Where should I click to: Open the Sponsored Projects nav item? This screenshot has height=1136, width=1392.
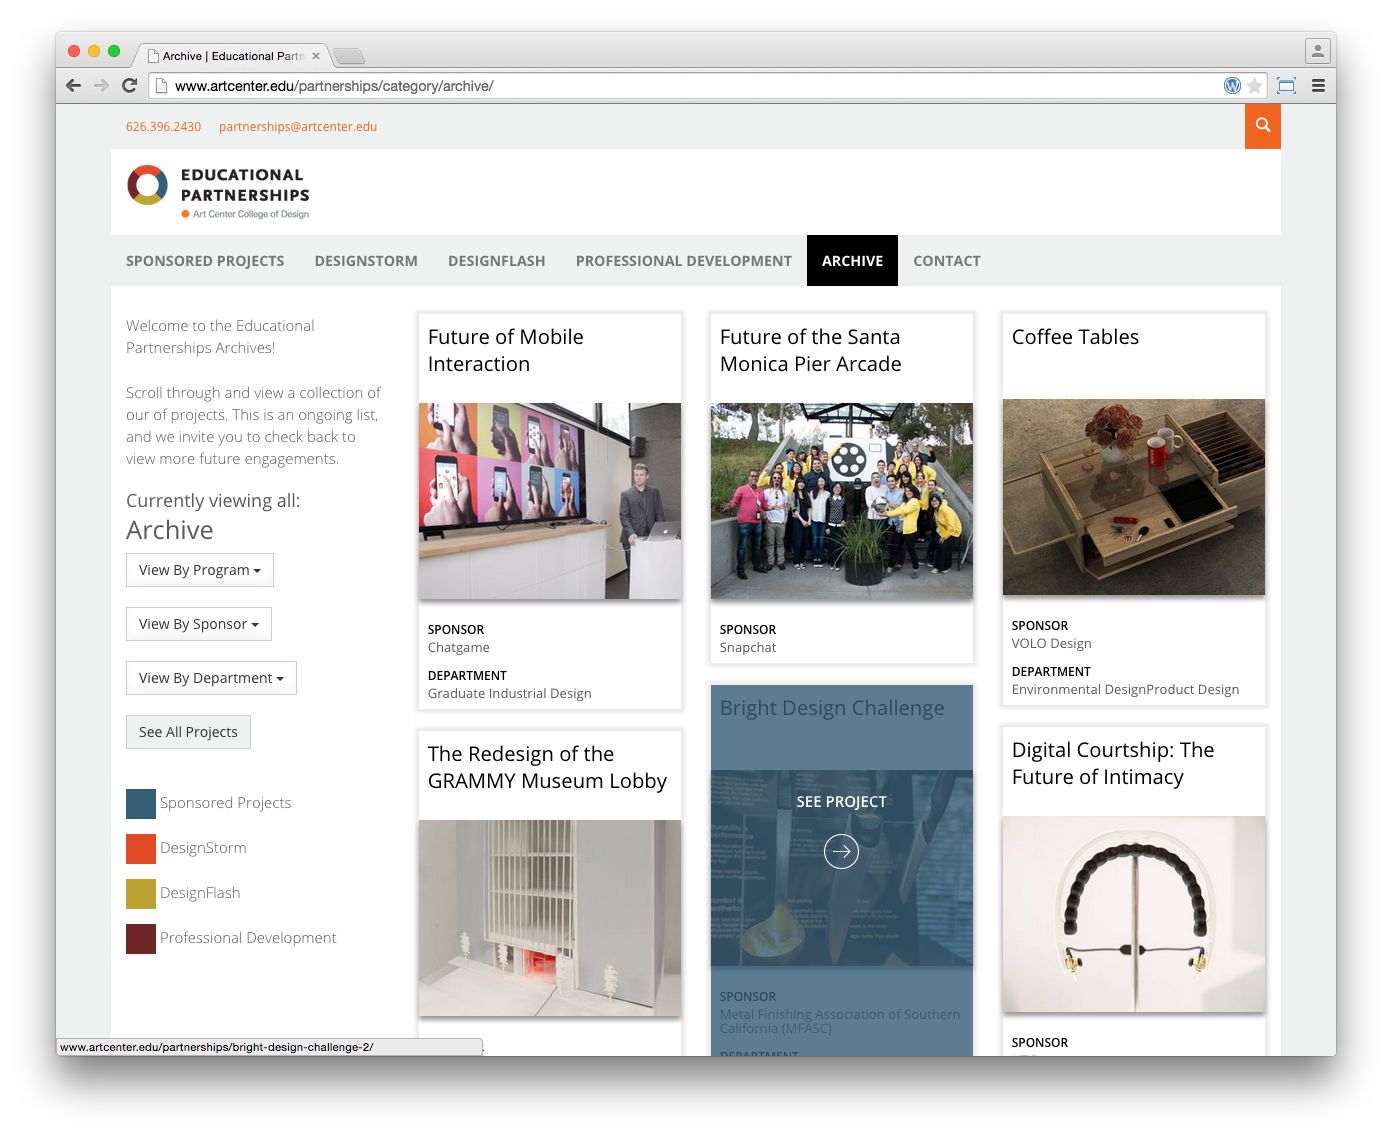click(x=205, y=261)
